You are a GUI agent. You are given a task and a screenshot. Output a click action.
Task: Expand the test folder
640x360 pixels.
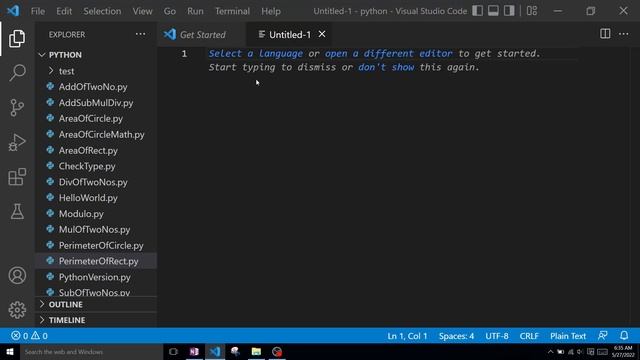(96, 71)
